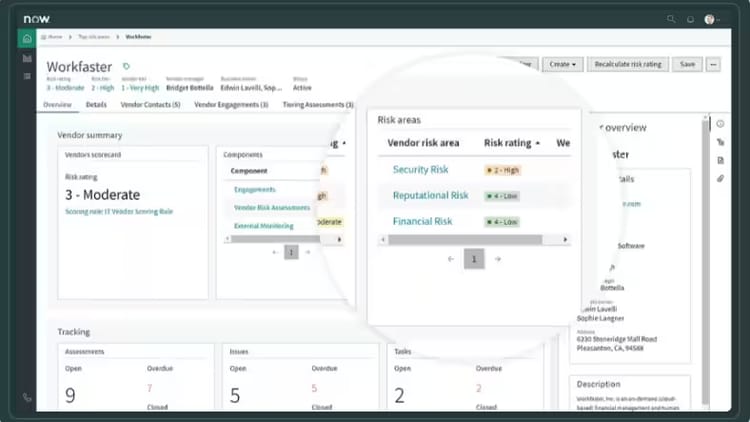Go to next page in Risk areas pagination
This screenshot has height=422, width=750.
click(497, 259)
